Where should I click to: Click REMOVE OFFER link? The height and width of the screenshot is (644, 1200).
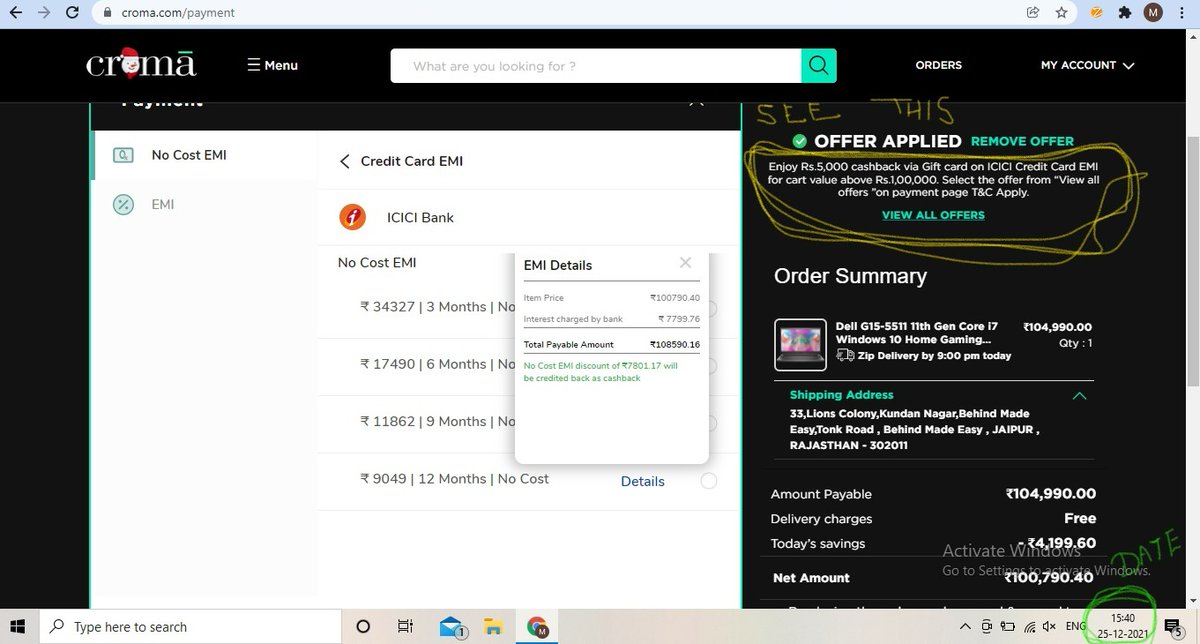tap(1022, 141)
